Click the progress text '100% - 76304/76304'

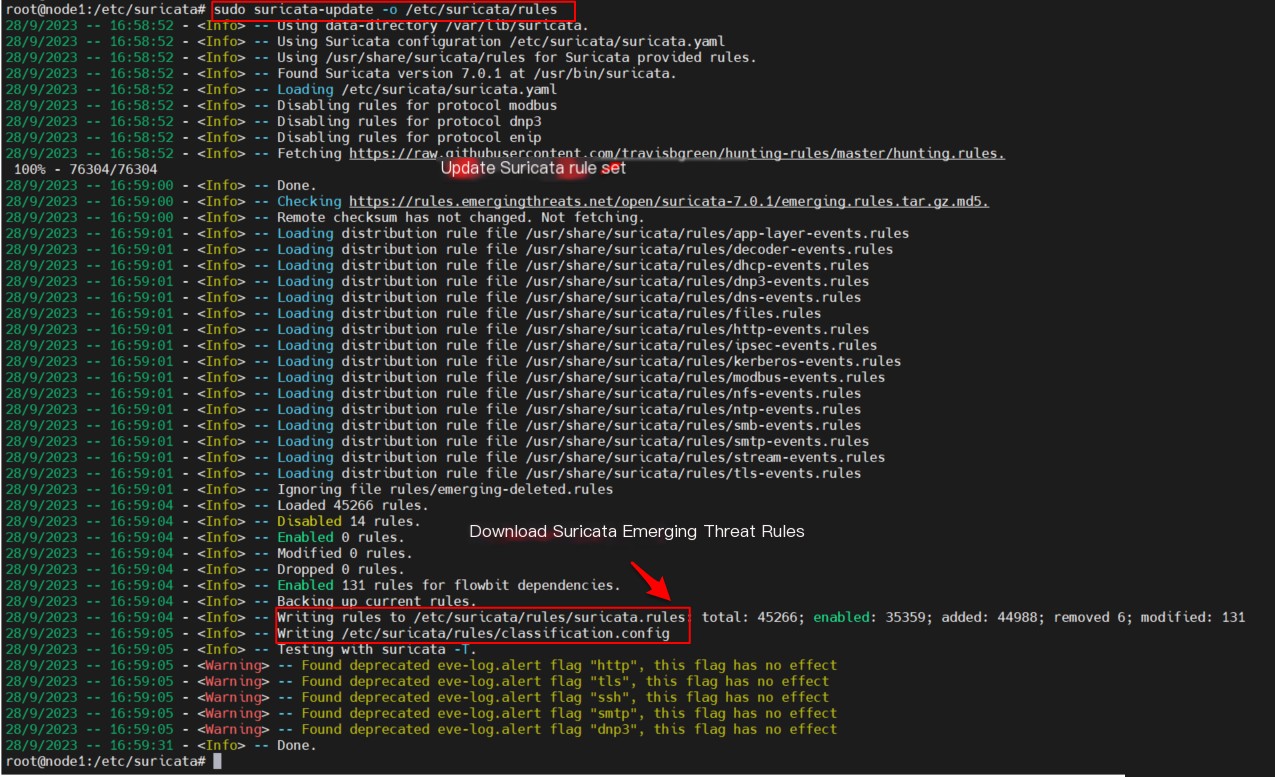[x=85, y=169]
